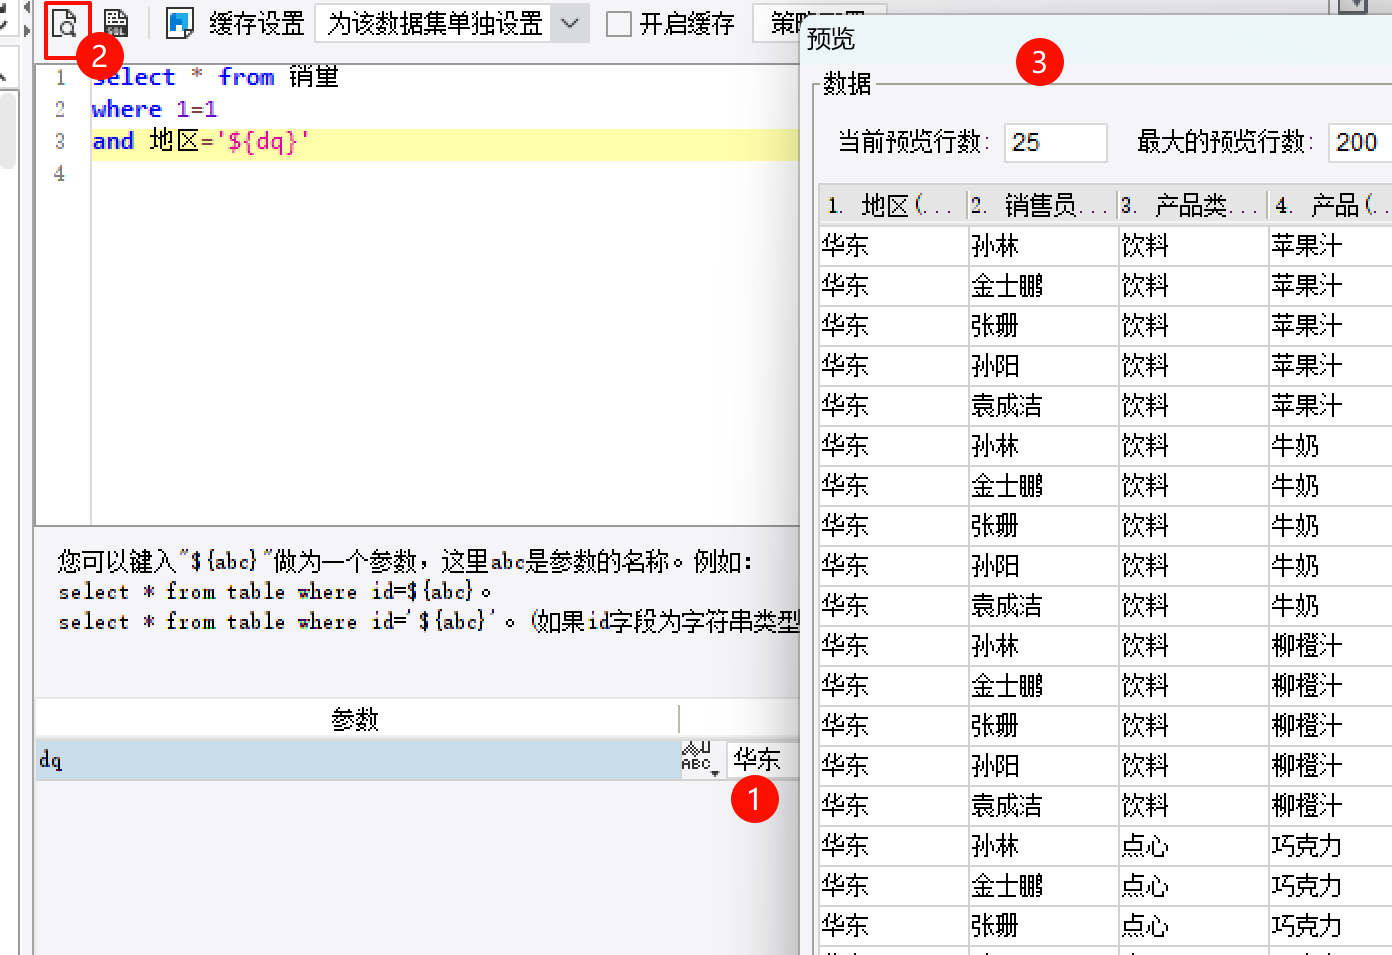Click the 最大的预览行数 field showing 200

(x=1360, y=142)
